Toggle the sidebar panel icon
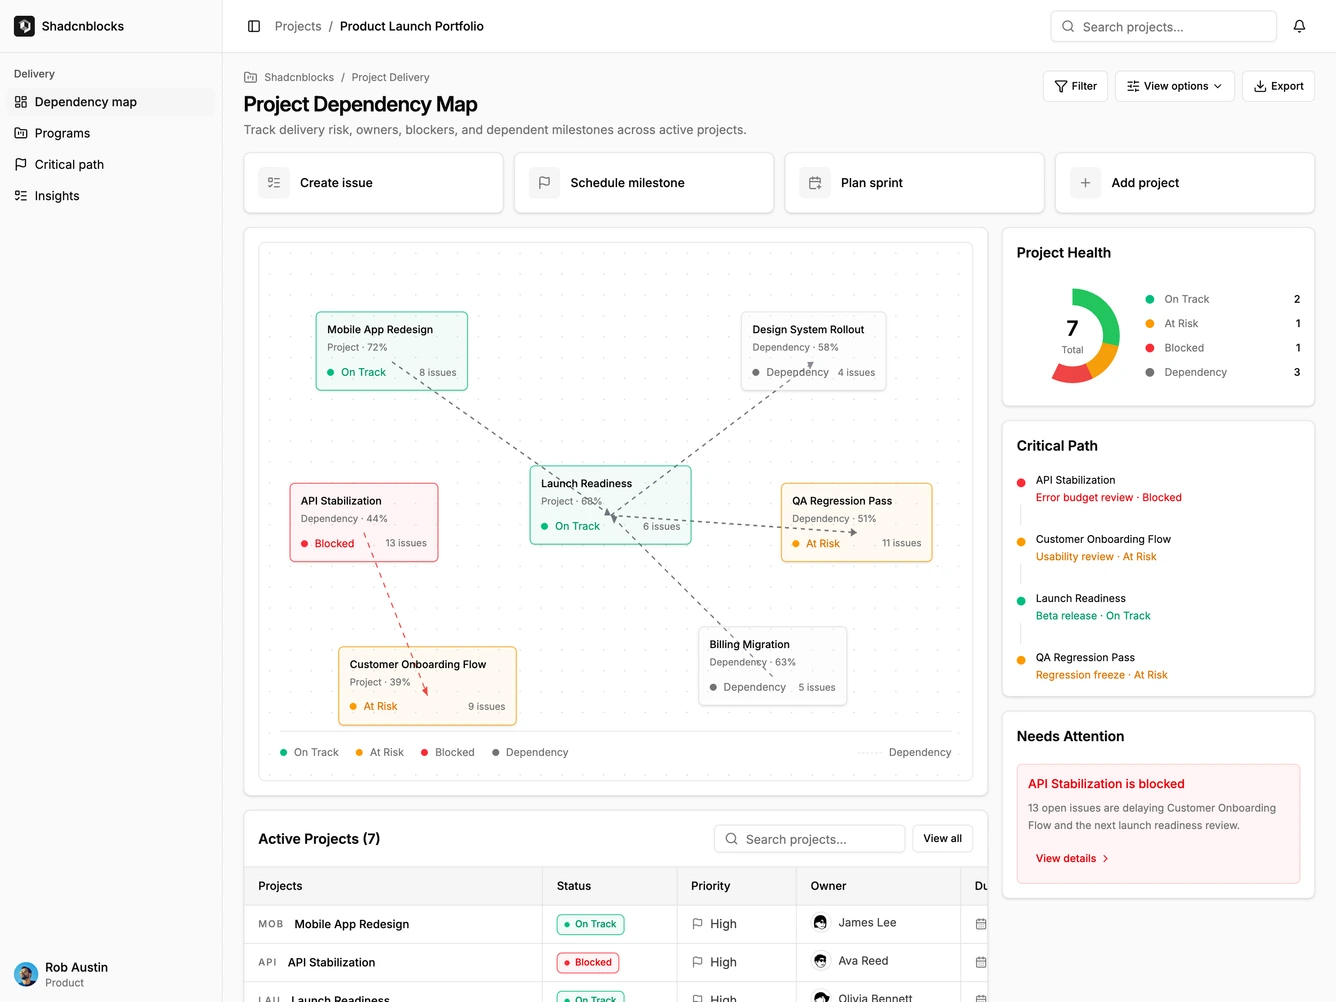This screenshot has height=1002, width=1336. 254,26
